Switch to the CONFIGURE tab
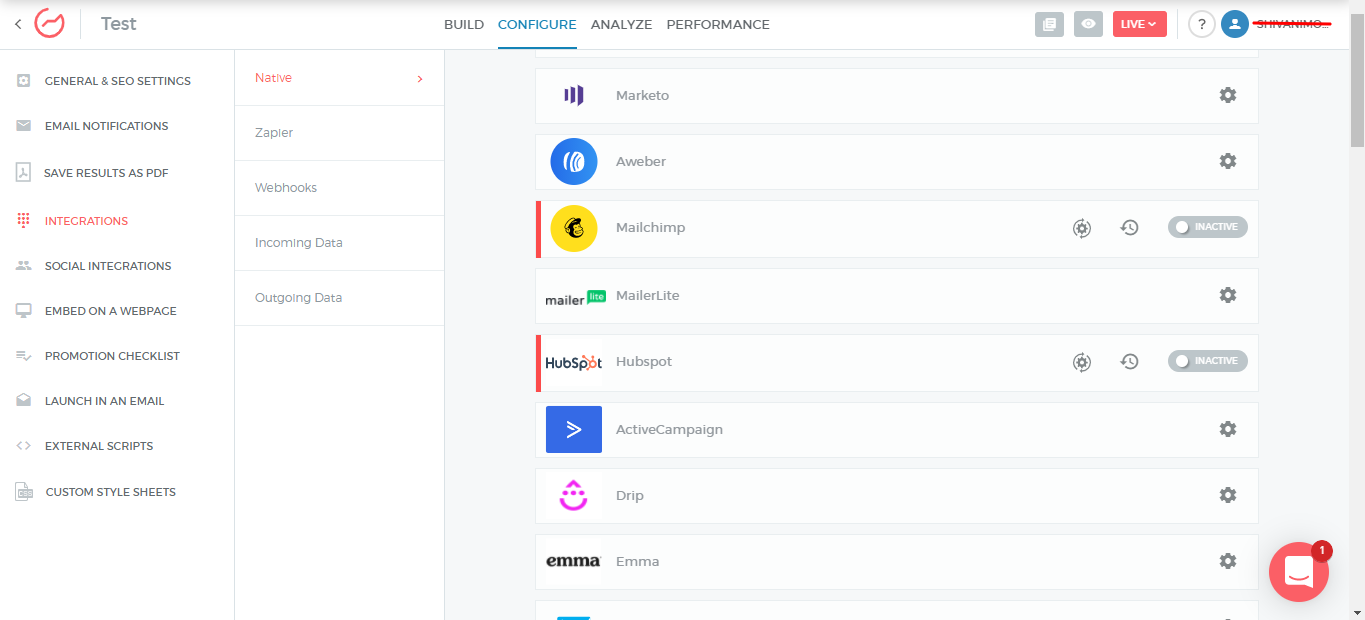Screen dimensions: 1365x620 [x=537, y=24]
